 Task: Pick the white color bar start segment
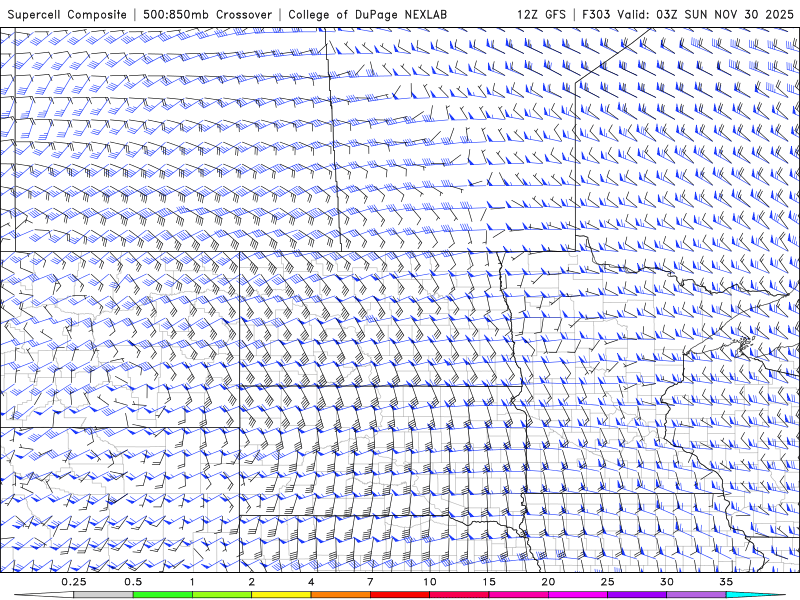click(46, 595)
